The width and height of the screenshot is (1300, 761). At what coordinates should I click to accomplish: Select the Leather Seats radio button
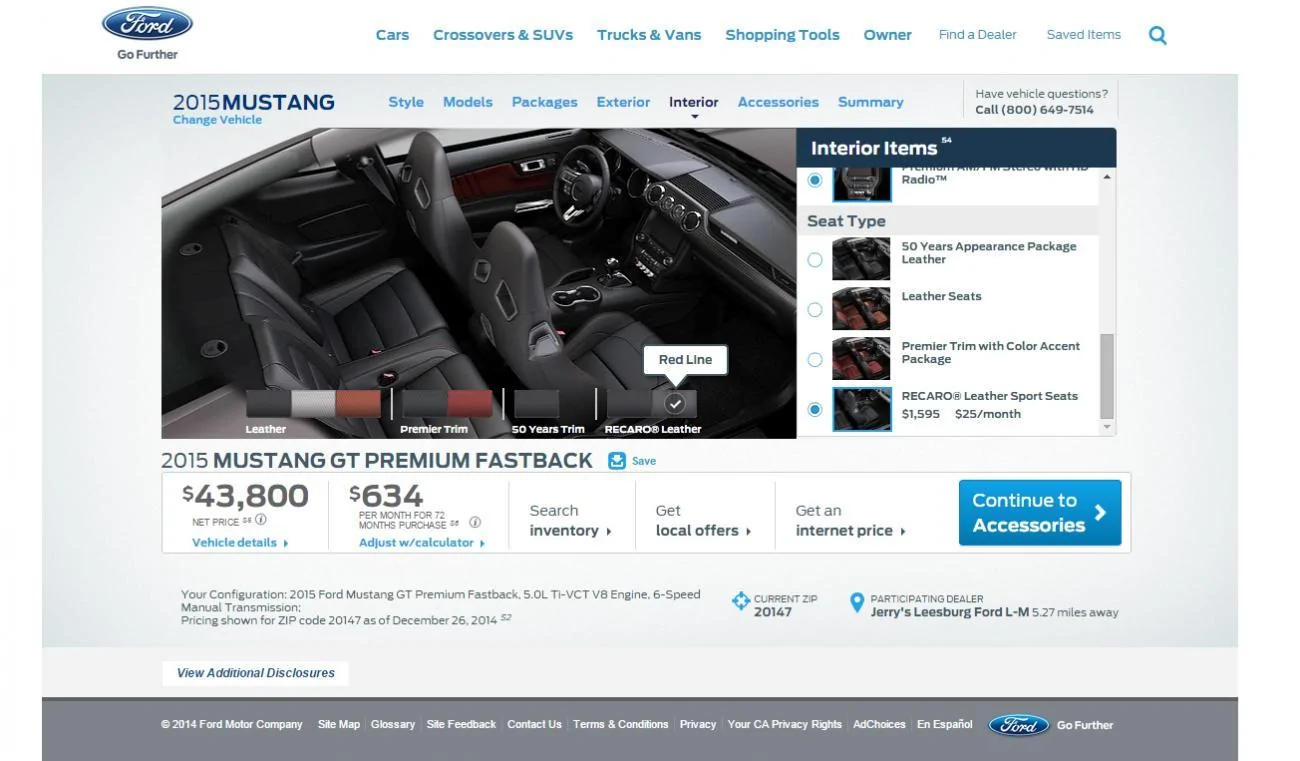click(815, 310)
